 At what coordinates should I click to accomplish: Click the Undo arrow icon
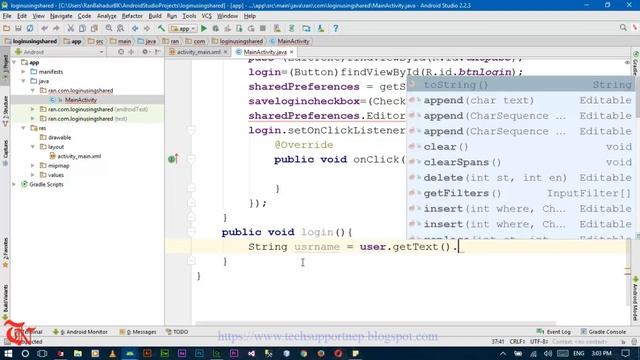(44, 28)
